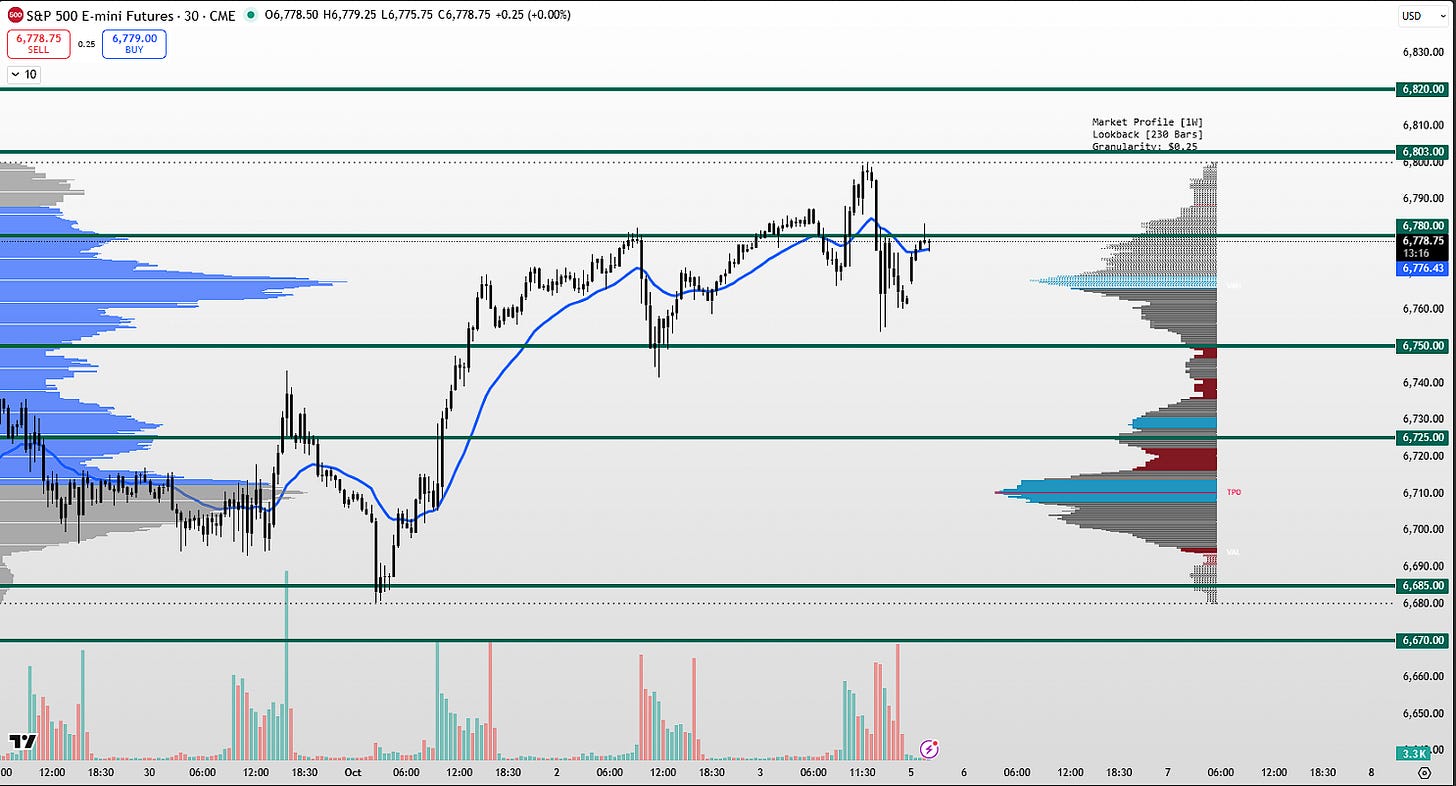The width and height of the screenshot is (1456, 786).
Task: Click the '7' date label on time axis
Action: click(1167, 772)
